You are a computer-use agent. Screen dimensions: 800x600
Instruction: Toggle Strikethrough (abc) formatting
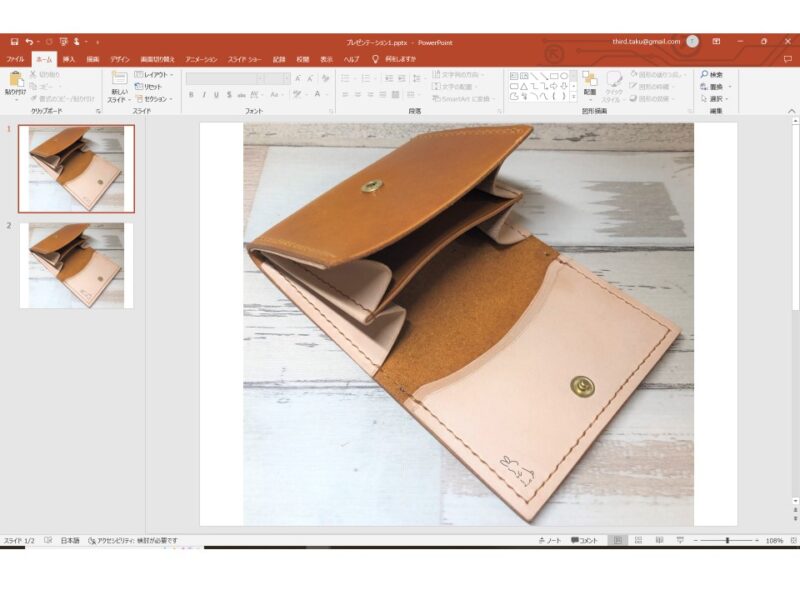click(241, 95)
